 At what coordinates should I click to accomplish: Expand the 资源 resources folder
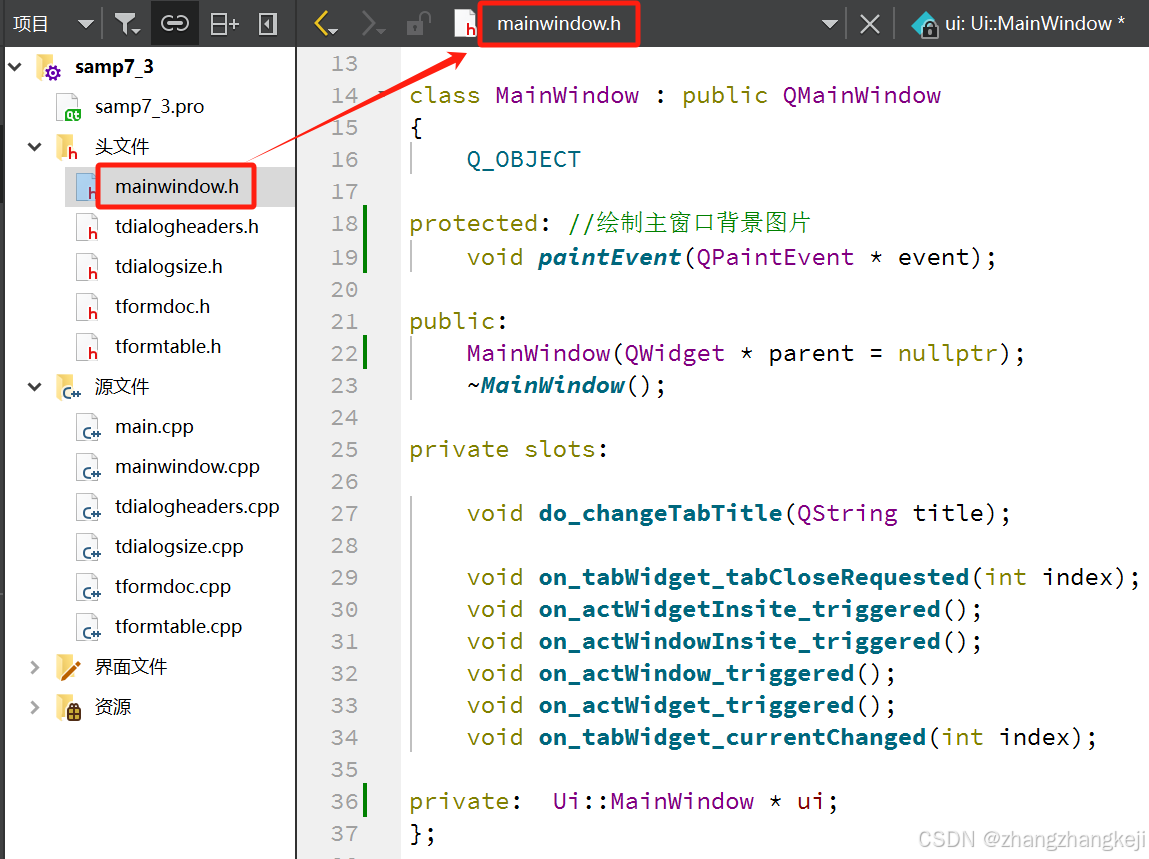(x=34, y=707)
